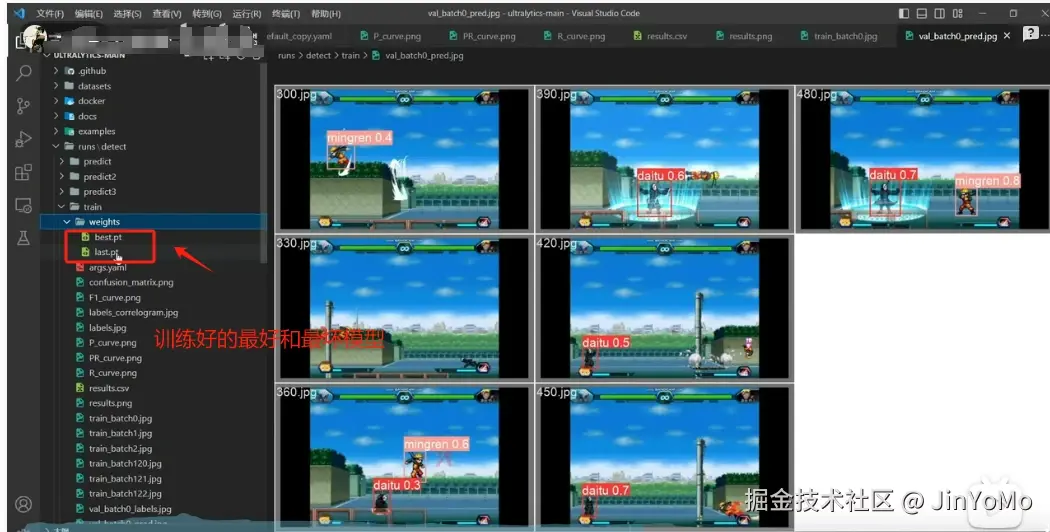Open the Search view in activity bar
The height and width of the screenshot is (532, 1050).
[23, 72]
